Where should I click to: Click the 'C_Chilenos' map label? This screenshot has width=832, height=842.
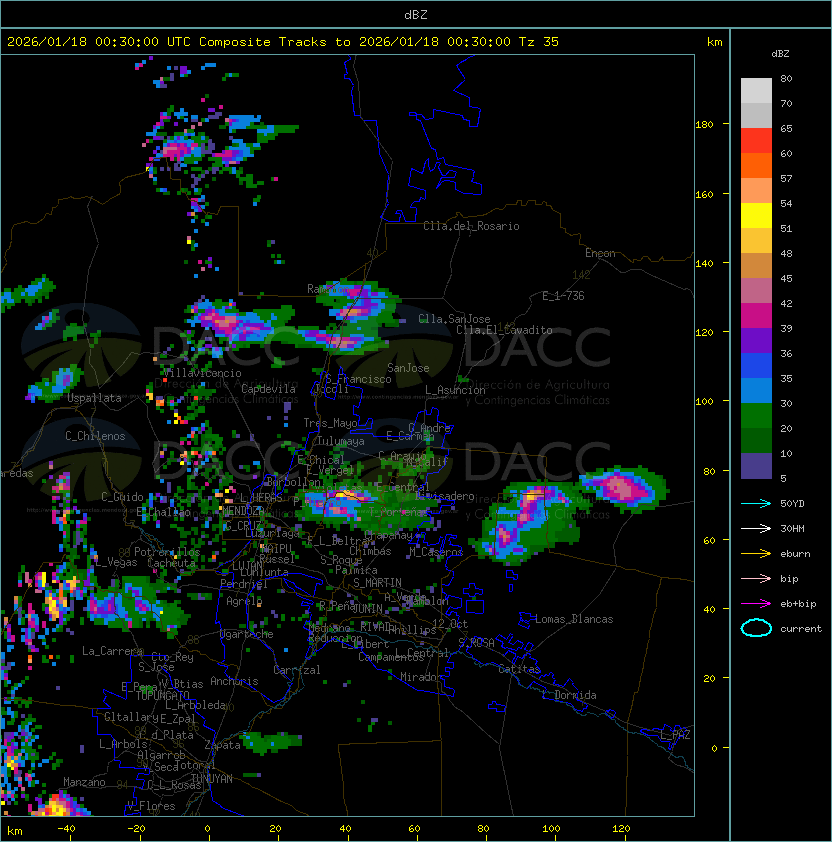(95, 436)
